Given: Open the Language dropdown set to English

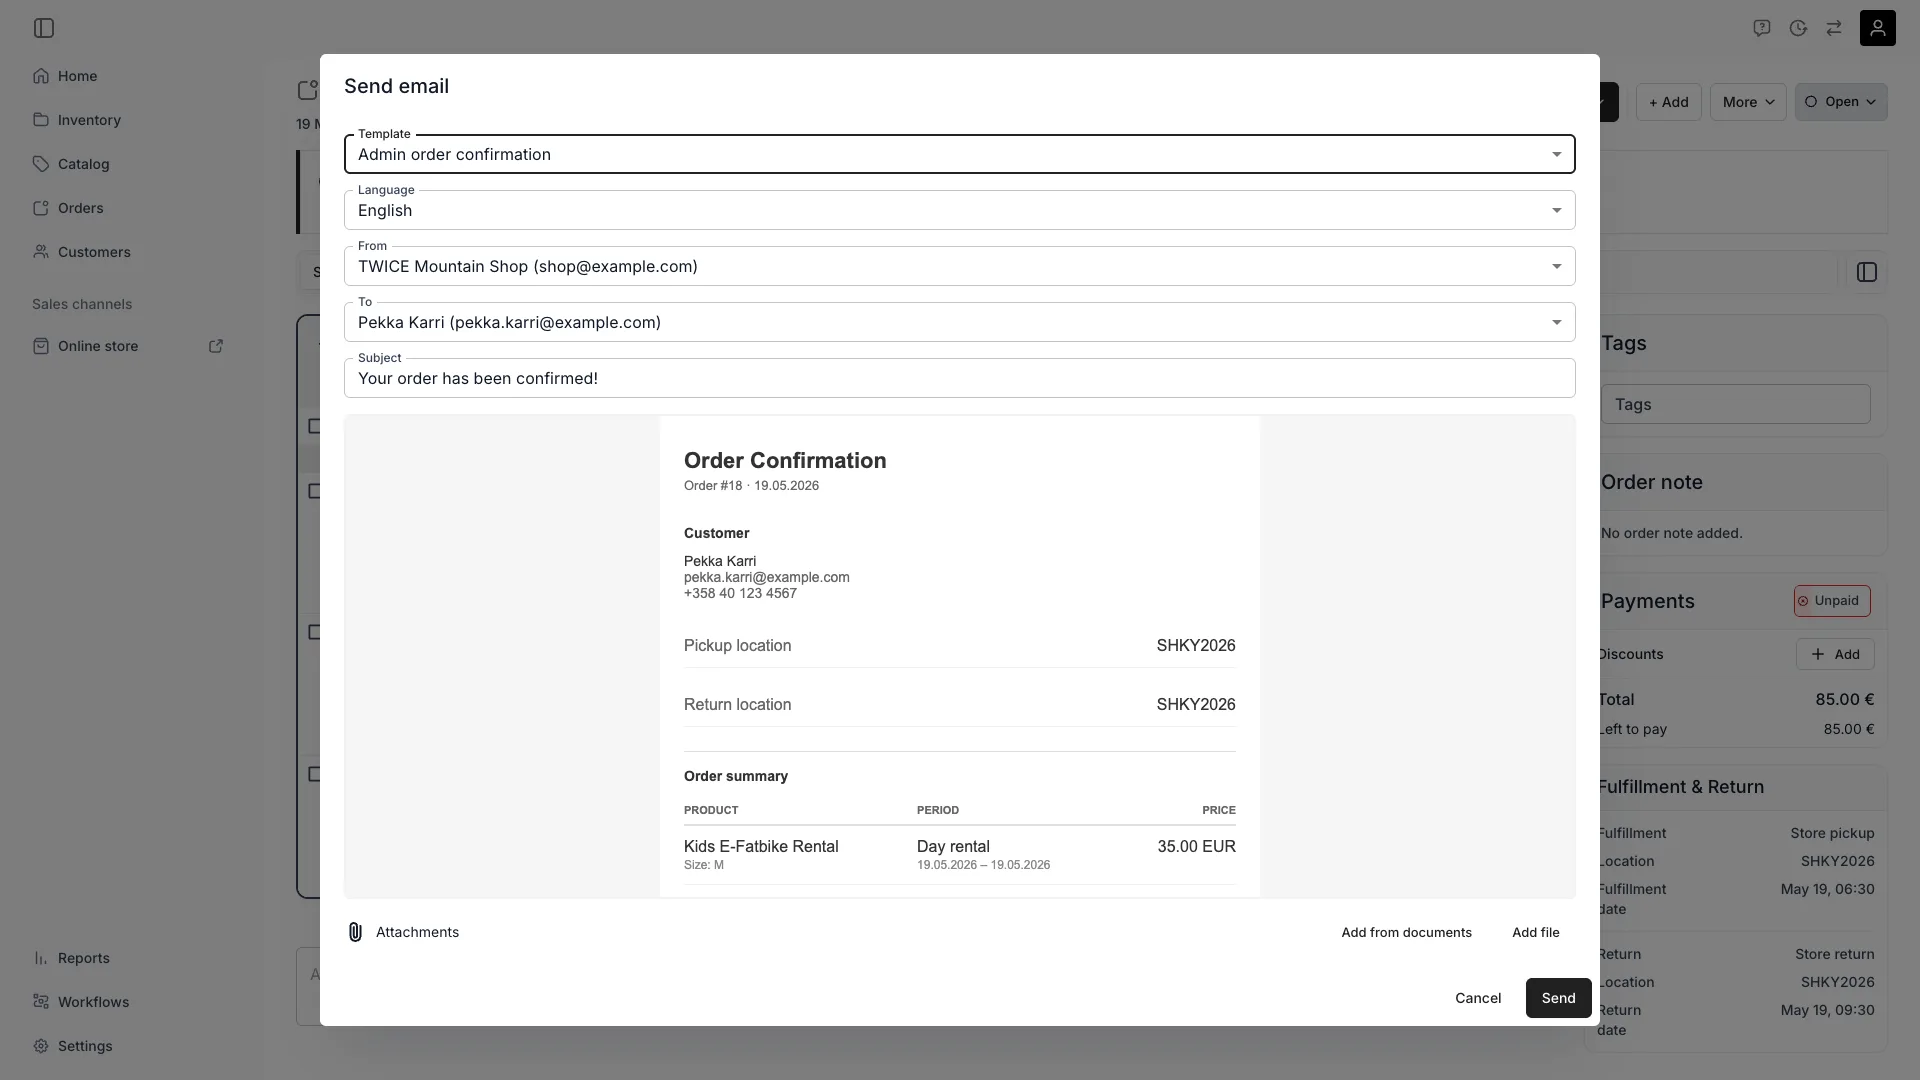Looking at the screenshot, I should click(960, 210).
